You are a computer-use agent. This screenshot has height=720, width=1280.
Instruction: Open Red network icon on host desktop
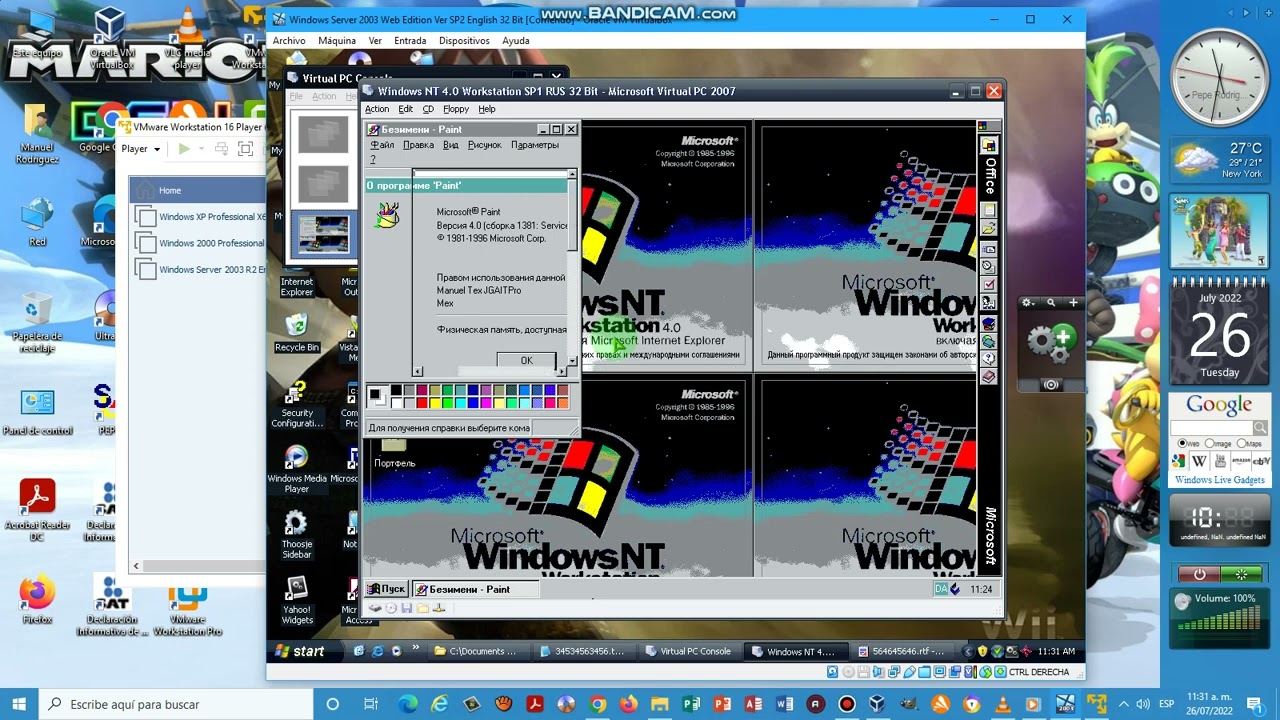tap(37, 221)
